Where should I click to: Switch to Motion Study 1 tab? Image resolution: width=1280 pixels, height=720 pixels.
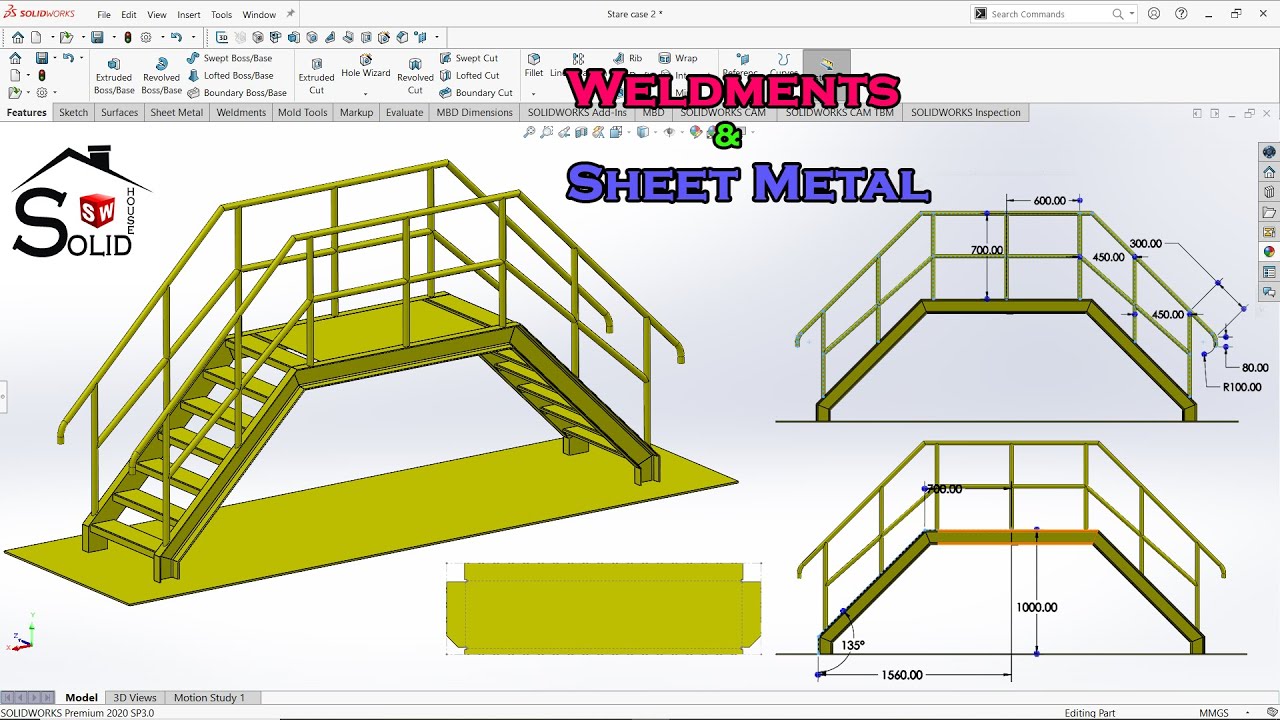(209, 697)
